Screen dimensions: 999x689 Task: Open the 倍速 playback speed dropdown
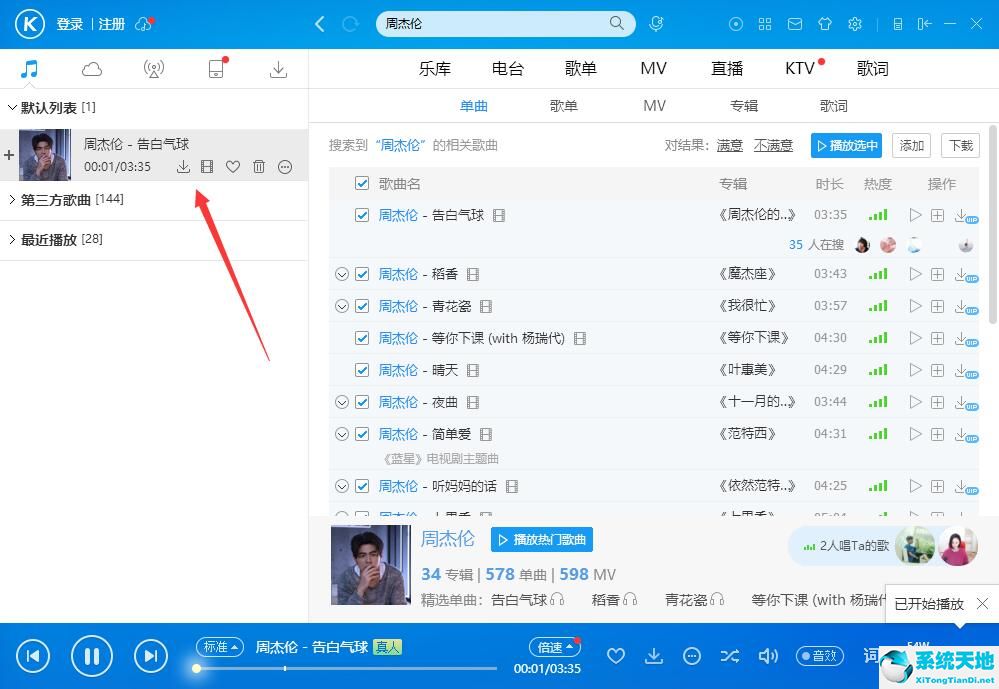554,647
